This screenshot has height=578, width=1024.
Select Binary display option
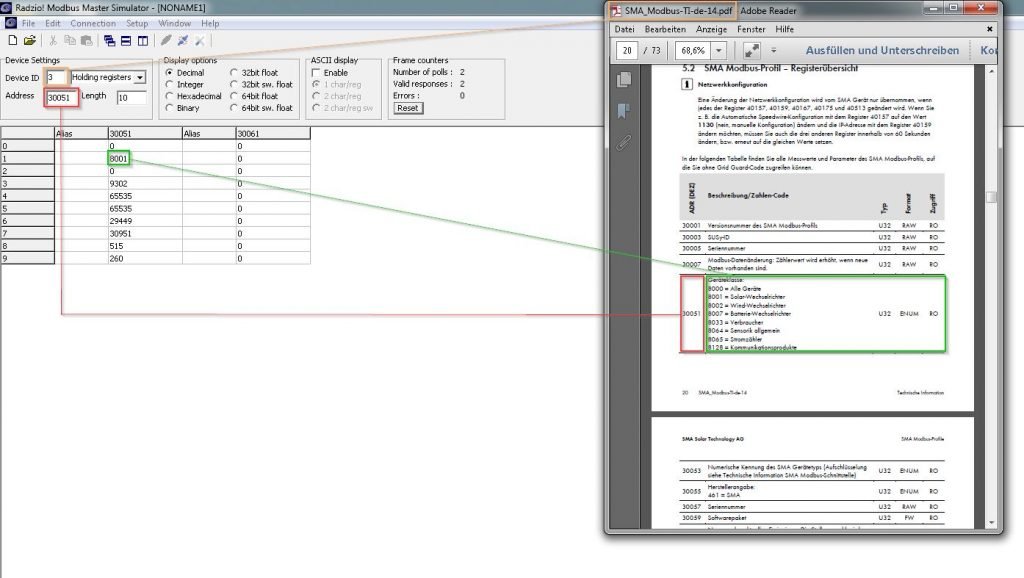183,108
